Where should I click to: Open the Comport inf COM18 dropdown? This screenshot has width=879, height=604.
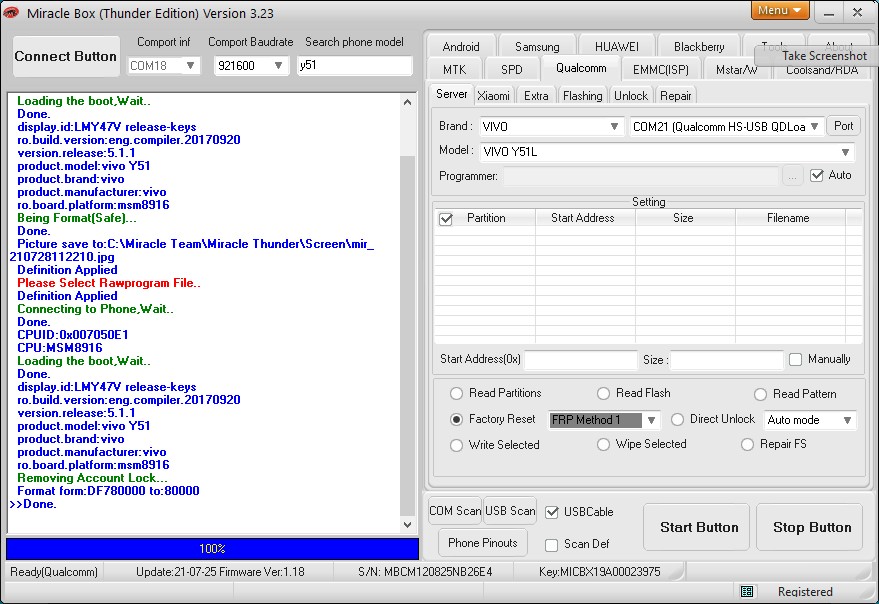pos(164,66)
